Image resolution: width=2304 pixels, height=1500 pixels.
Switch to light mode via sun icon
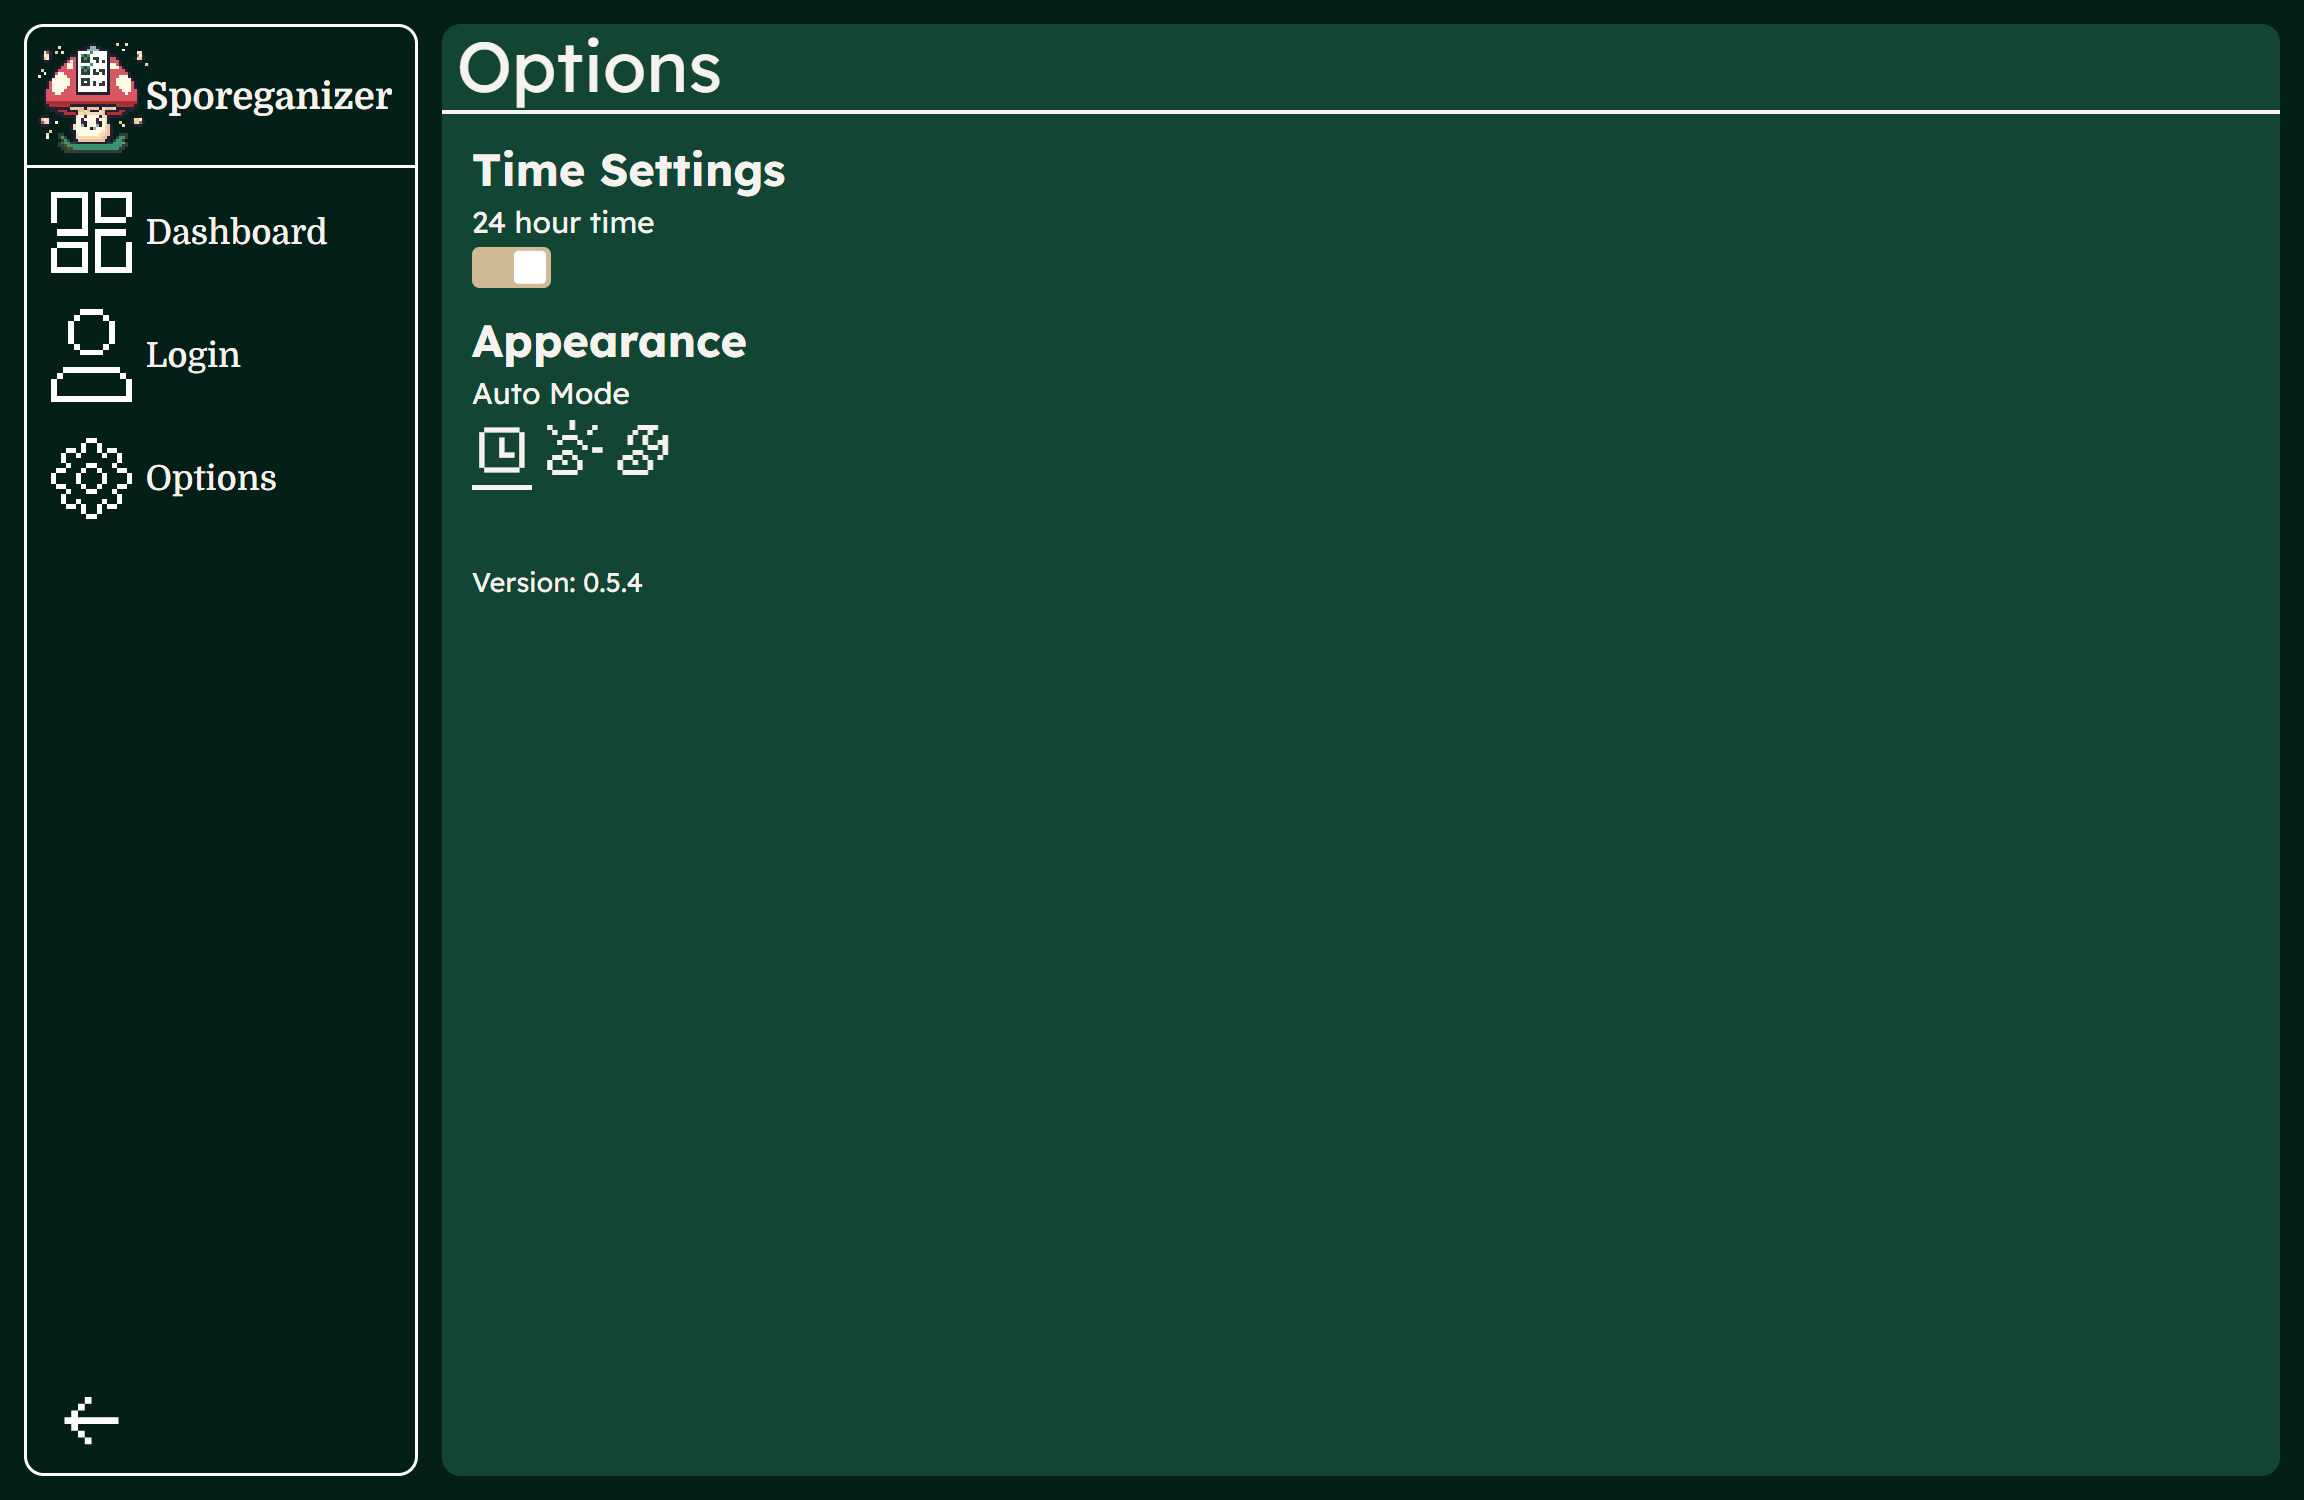[x=573, y=449]
